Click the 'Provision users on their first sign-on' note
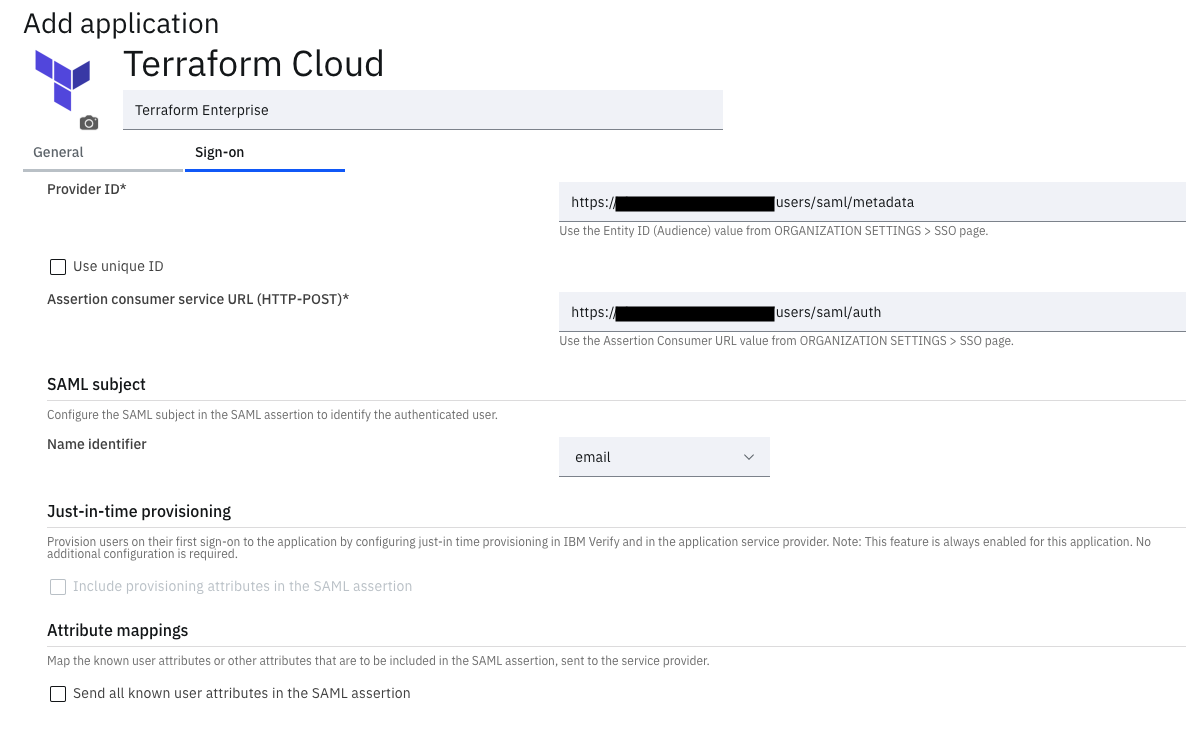 tap(599, 548)
